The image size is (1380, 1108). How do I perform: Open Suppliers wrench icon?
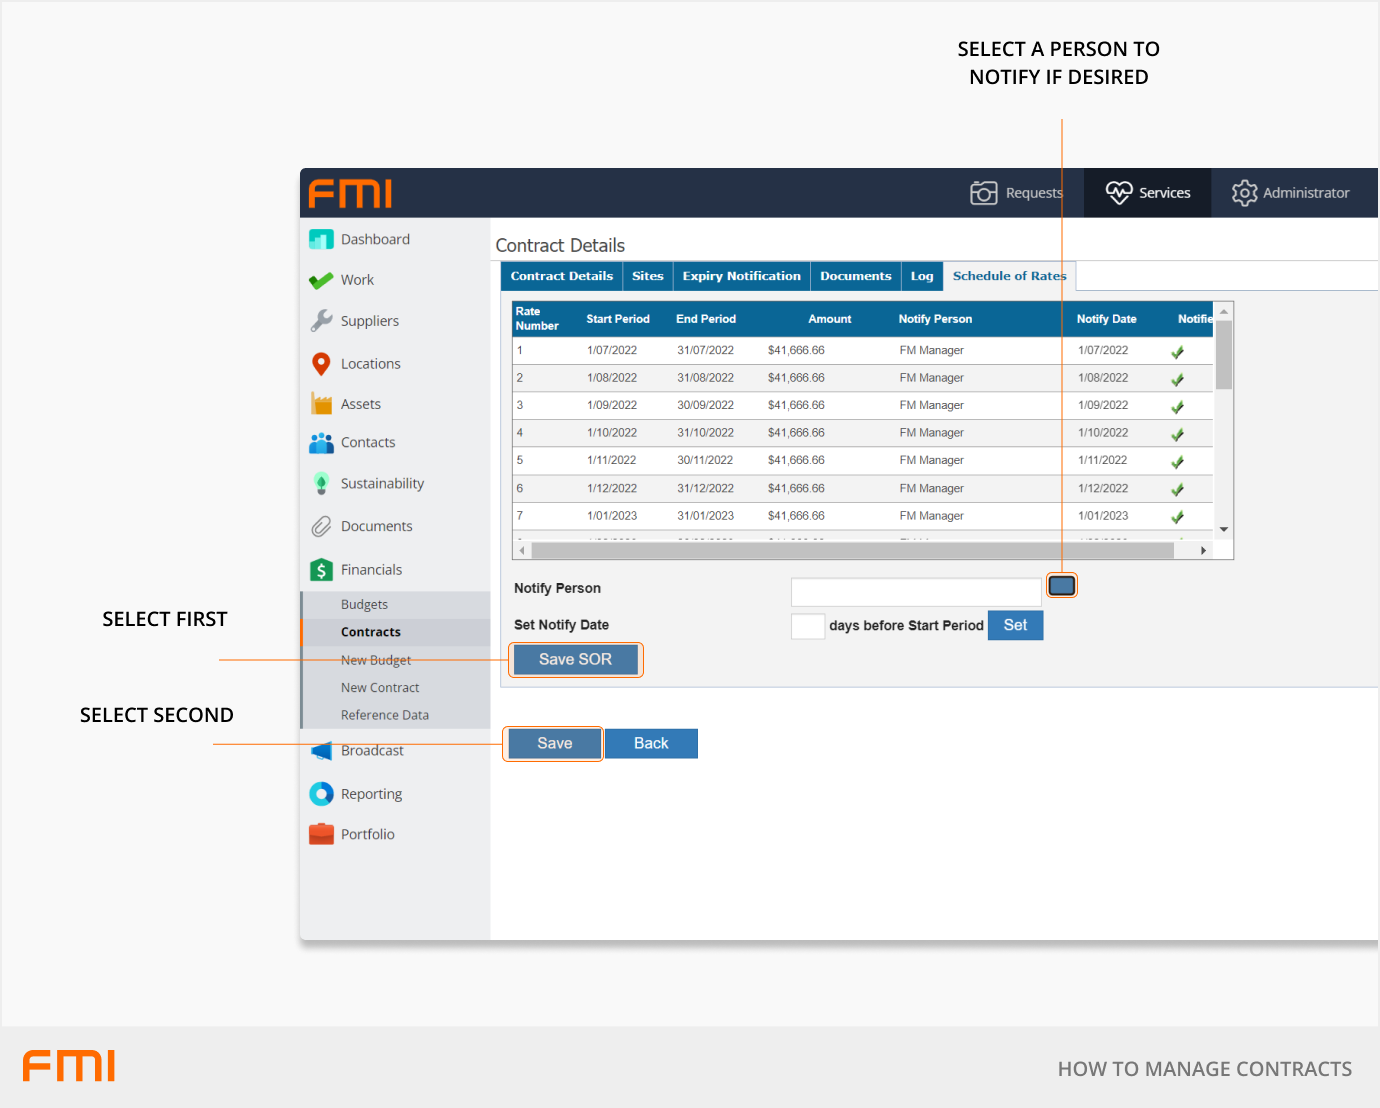pyautogui.click(x=321, y=321)
